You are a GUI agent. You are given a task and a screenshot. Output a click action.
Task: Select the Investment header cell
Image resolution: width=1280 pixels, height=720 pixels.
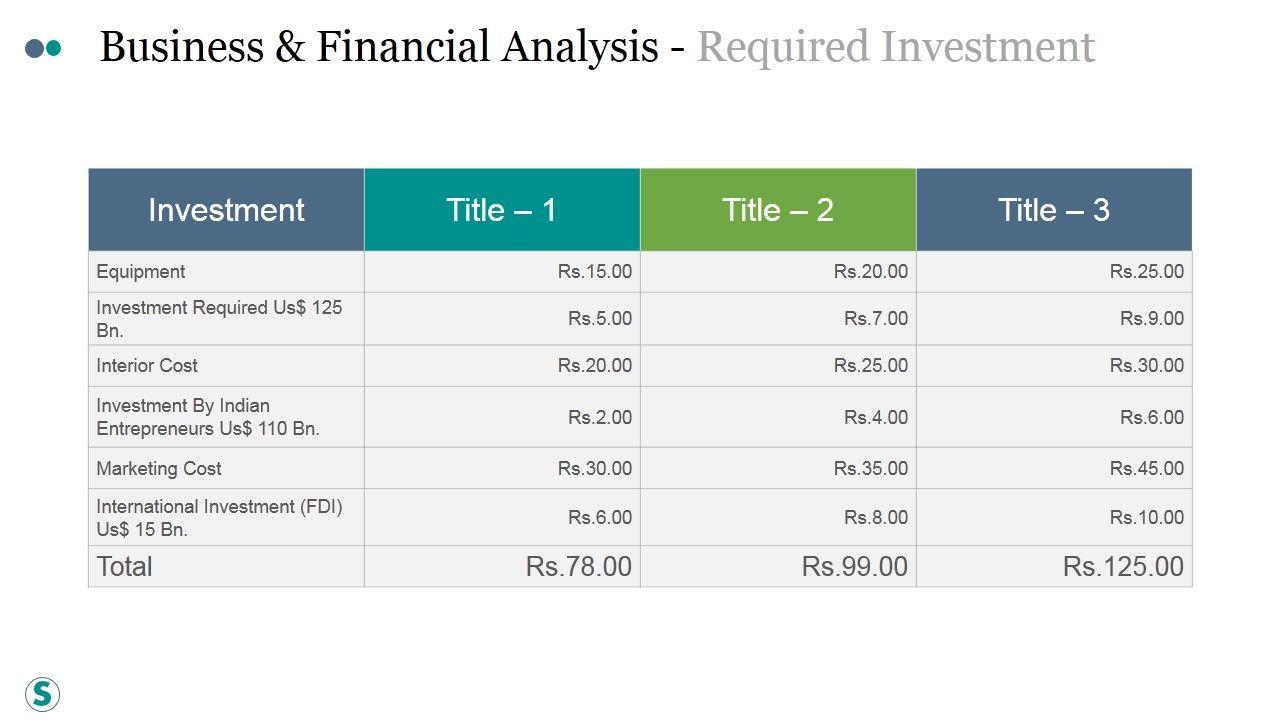[x=226, y=210]
